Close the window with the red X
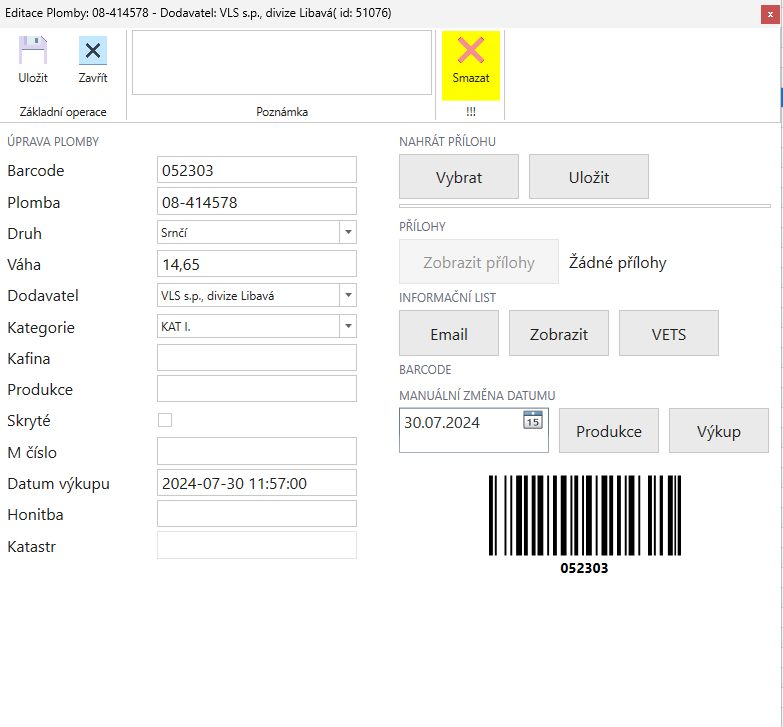This screenshot has height=727, width=783. point(770,14)
